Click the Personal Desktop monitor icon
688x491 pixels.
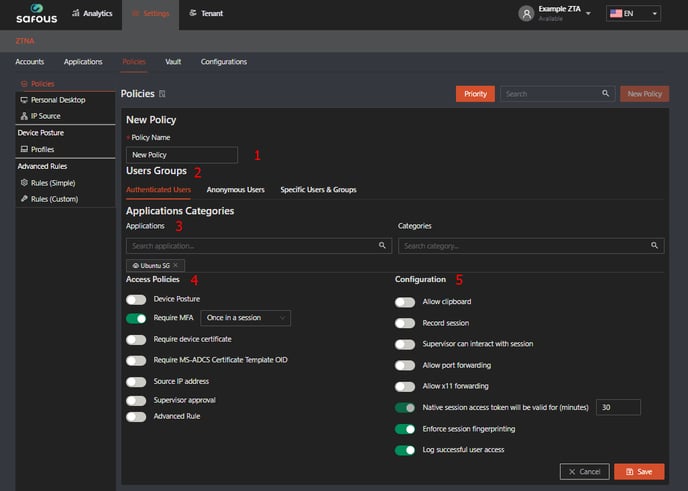point(24,100)
